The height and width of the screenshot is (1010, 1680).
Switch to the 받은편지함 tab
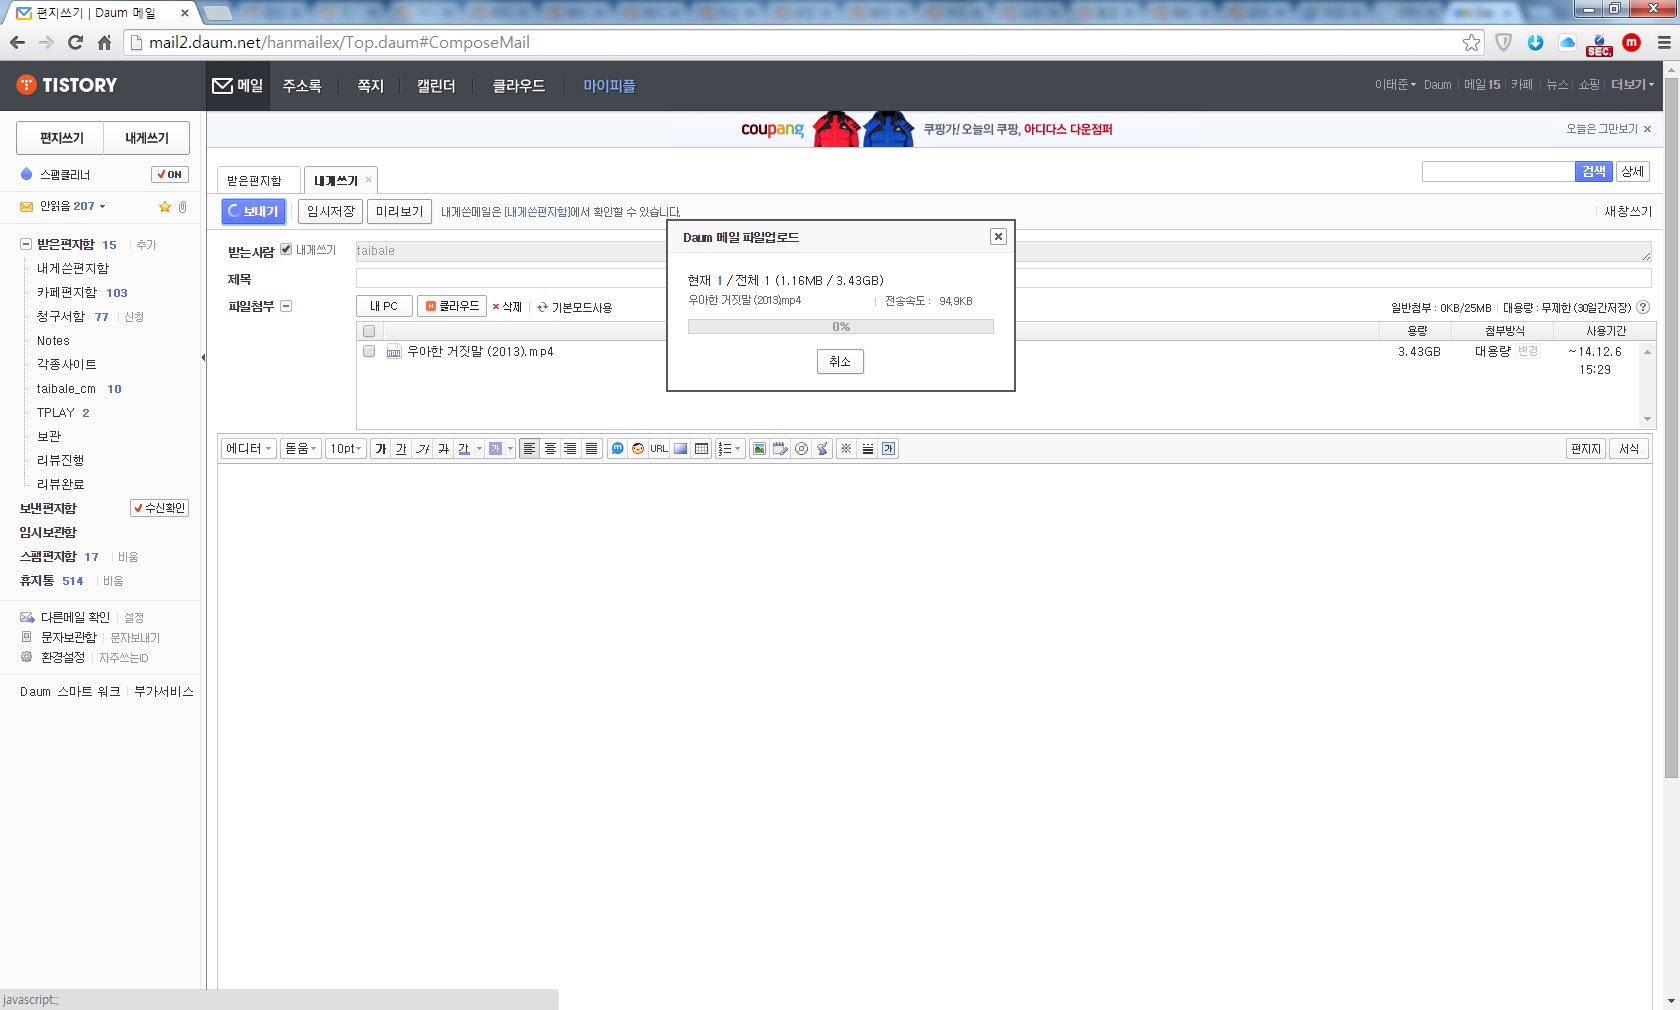[255, 180]
